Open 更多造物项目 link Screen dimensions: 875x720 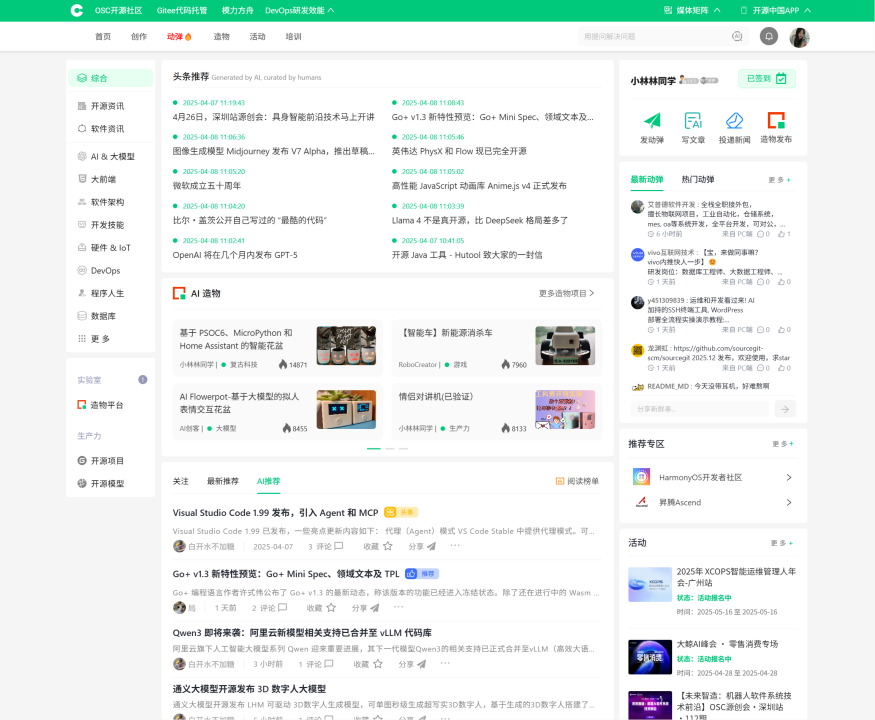coord(566,294)
